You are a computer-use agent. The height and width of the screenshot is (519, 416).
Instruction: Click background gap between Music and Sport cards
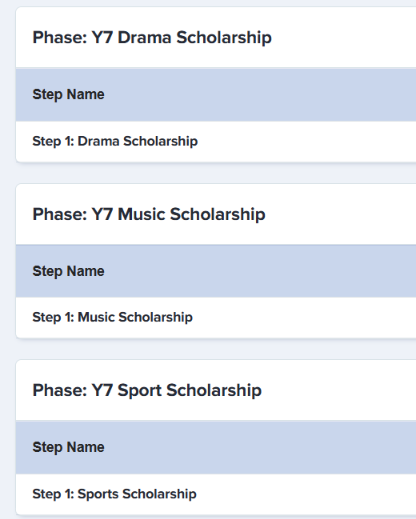click(216, 349)
